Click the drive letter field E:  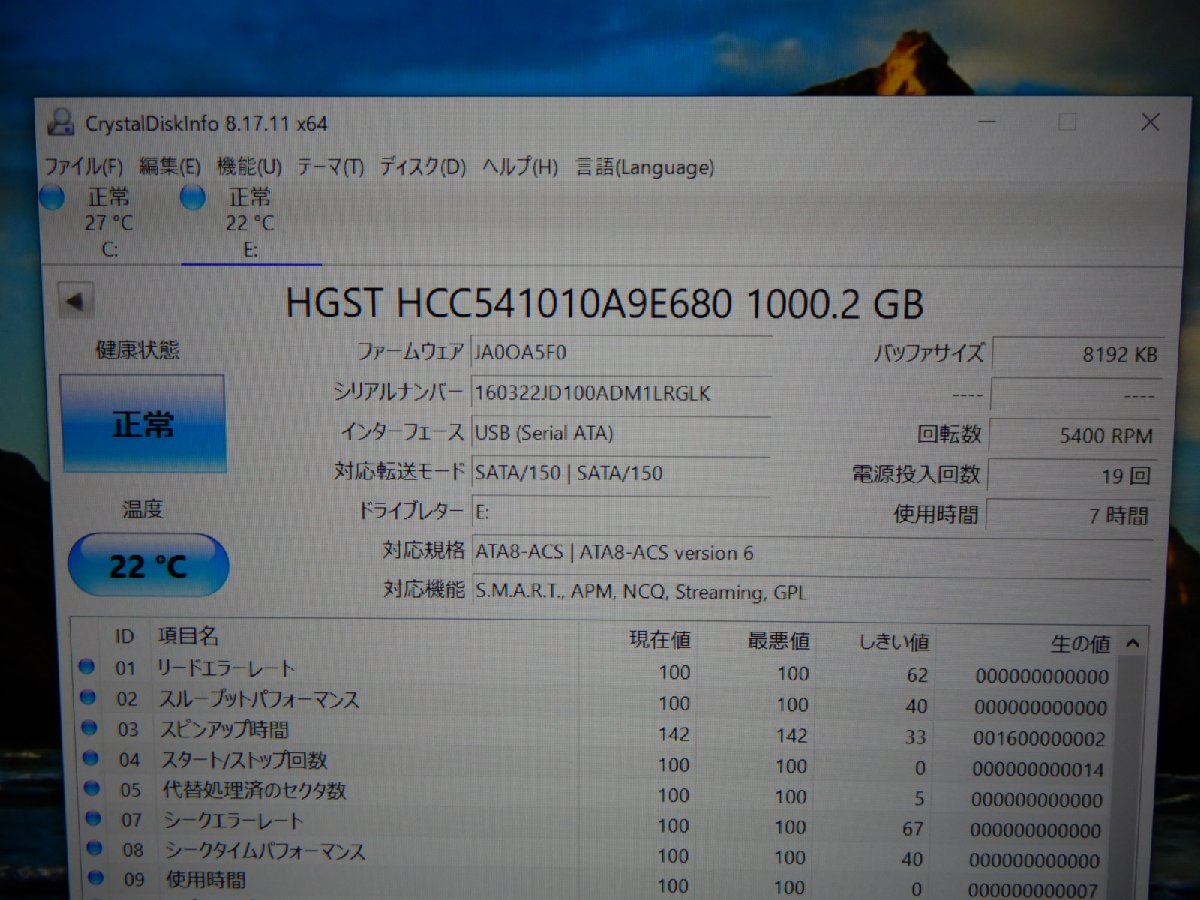click(620, 511)
